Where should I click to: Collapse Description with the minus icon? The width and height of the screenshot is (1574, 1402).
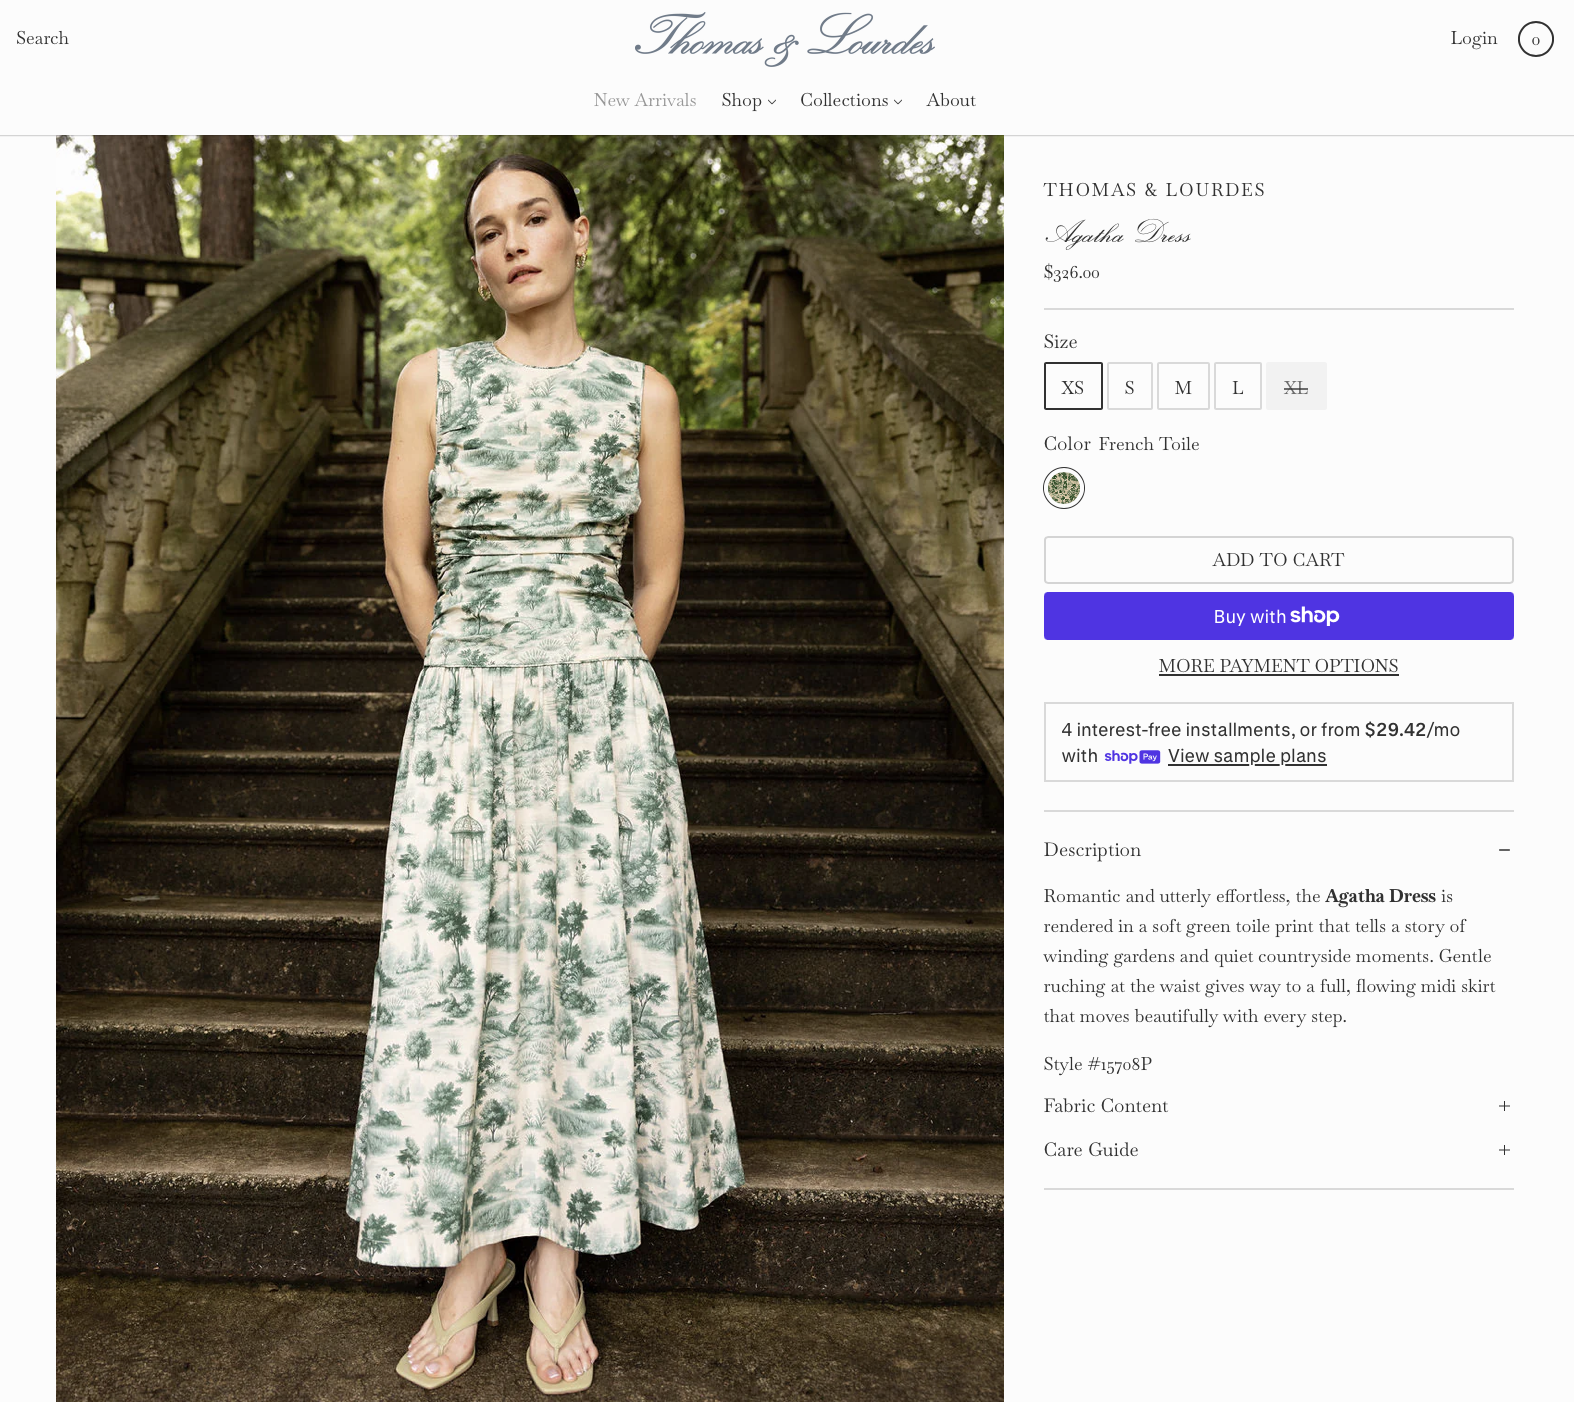coord(1504,850)
